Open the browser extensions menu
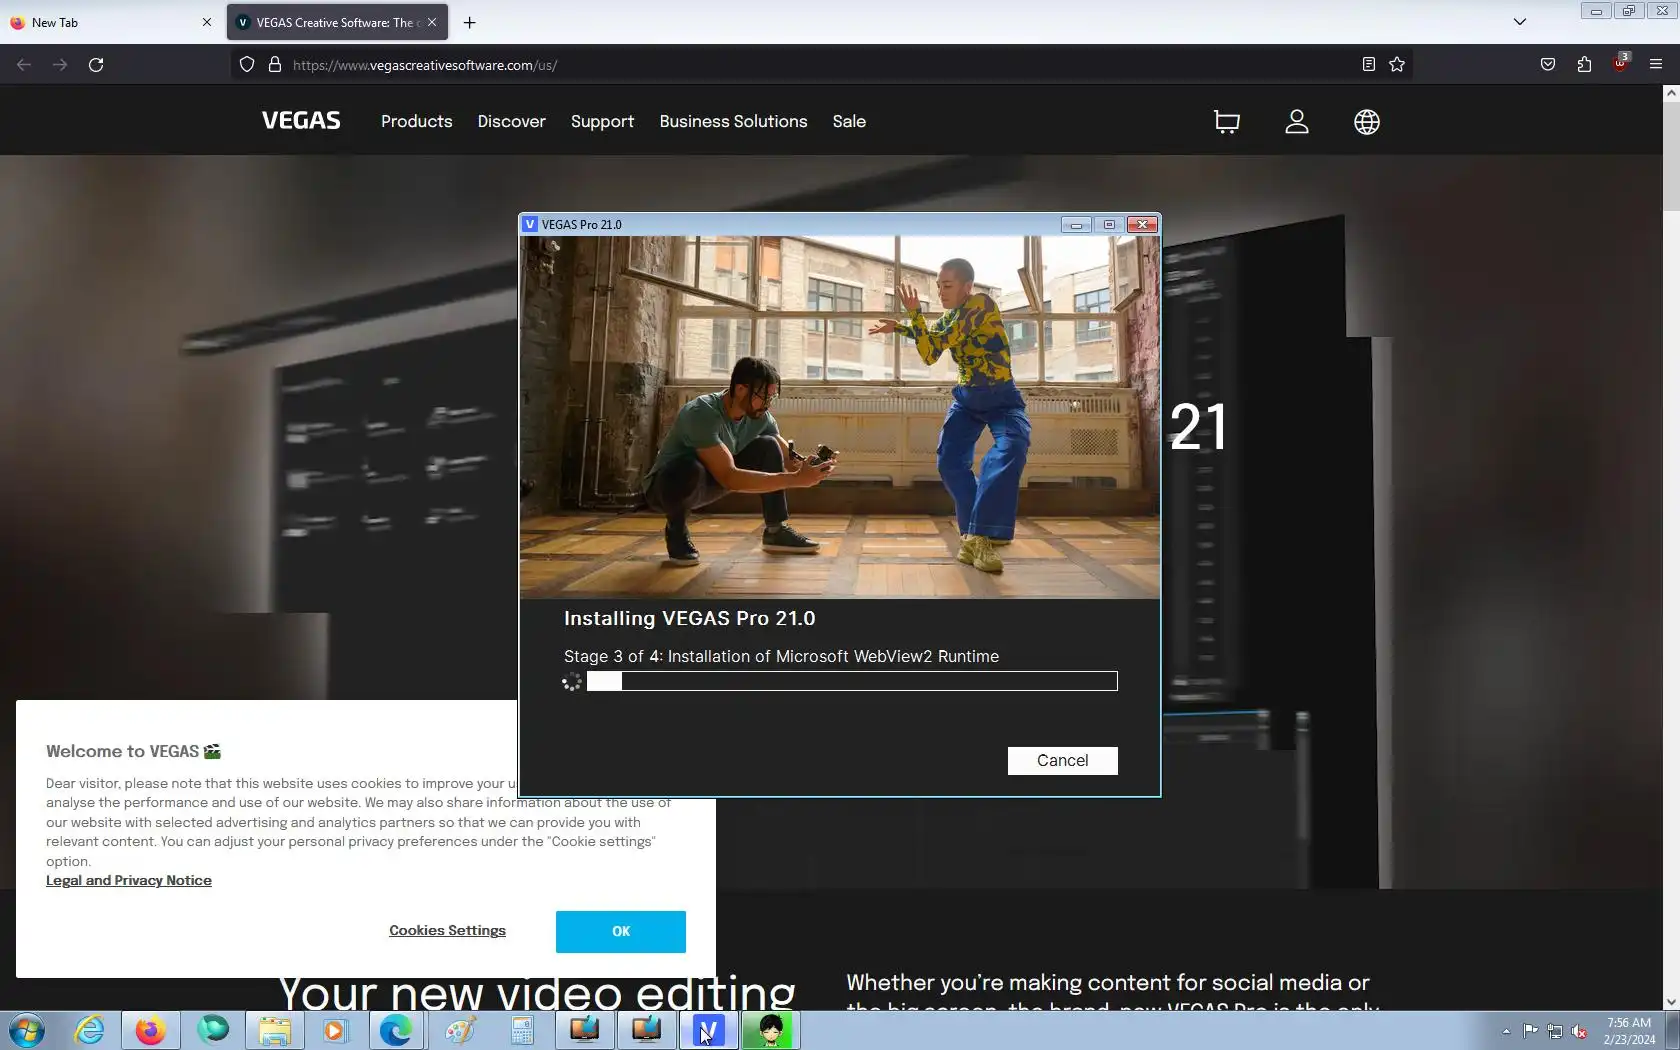This screenshot has width=1680, height=1050. [x=1584, y=65]
